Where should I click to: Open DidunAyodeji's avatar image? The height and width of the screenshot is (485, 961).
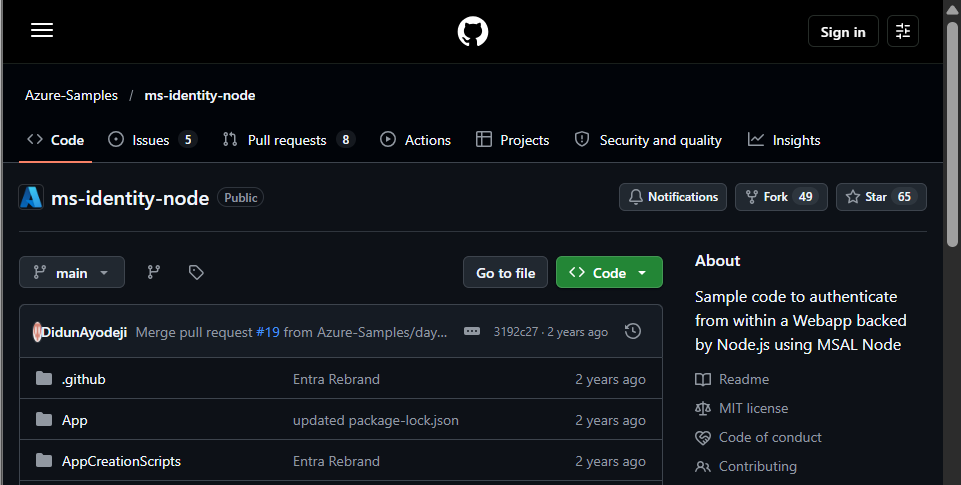(x=37, y=332)
